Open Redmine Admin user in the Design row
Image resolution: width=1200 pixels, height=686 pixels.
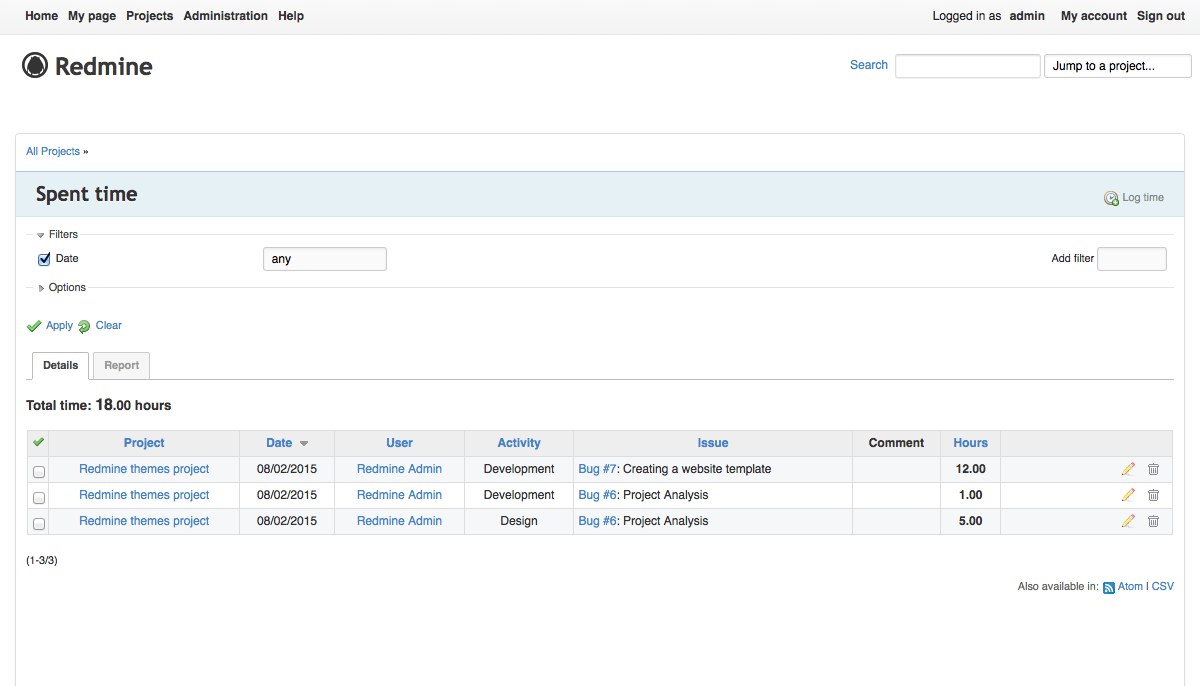(399, 521)
